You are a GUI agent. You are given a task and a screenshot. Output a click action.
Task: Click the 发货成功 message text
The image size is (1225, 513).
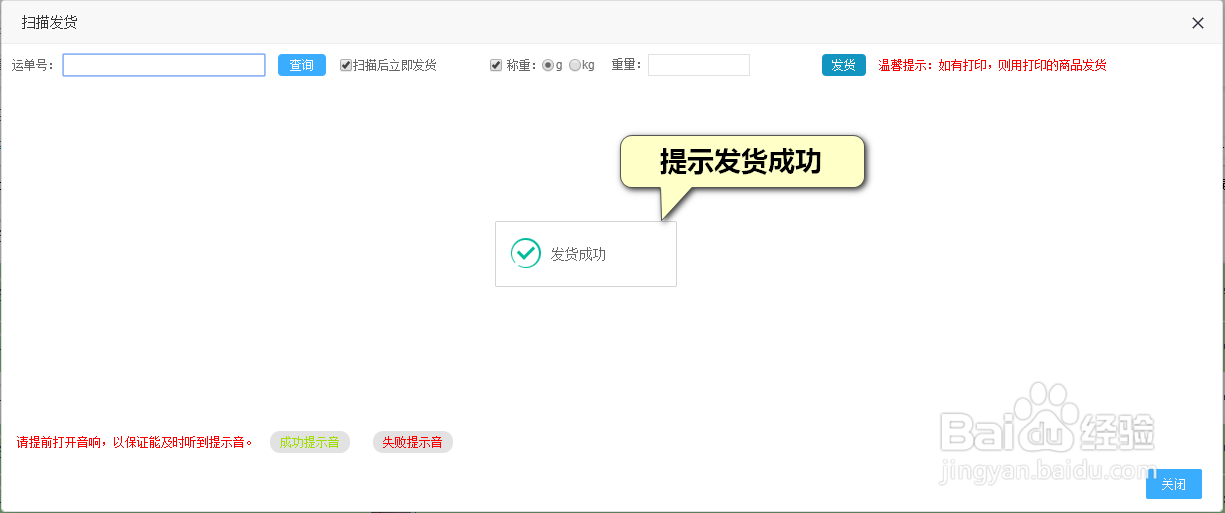tap(578, 254)
